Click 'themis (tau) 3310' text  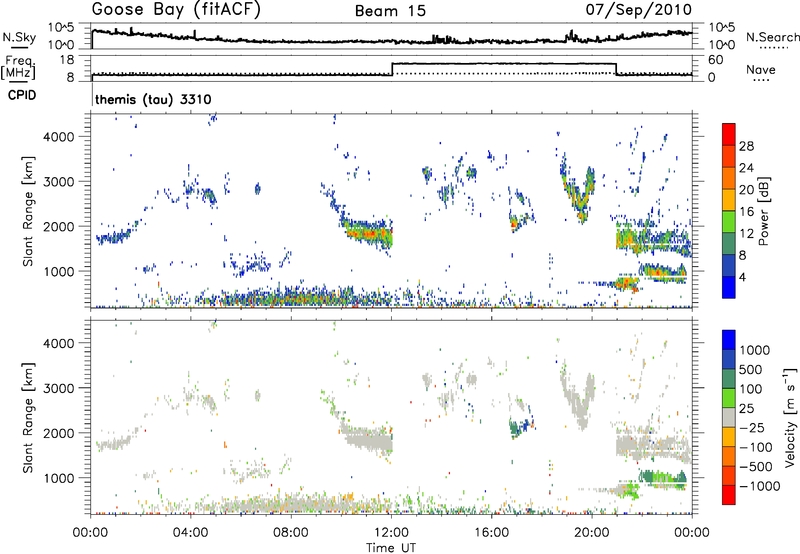point(153,99)
